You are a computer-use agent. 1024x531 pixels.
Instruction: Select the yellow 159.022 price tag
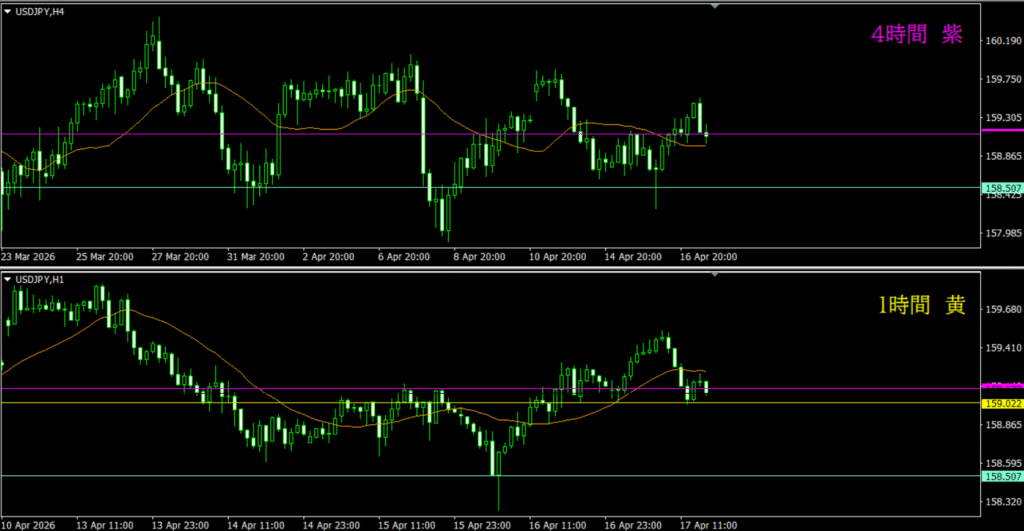1001,403
